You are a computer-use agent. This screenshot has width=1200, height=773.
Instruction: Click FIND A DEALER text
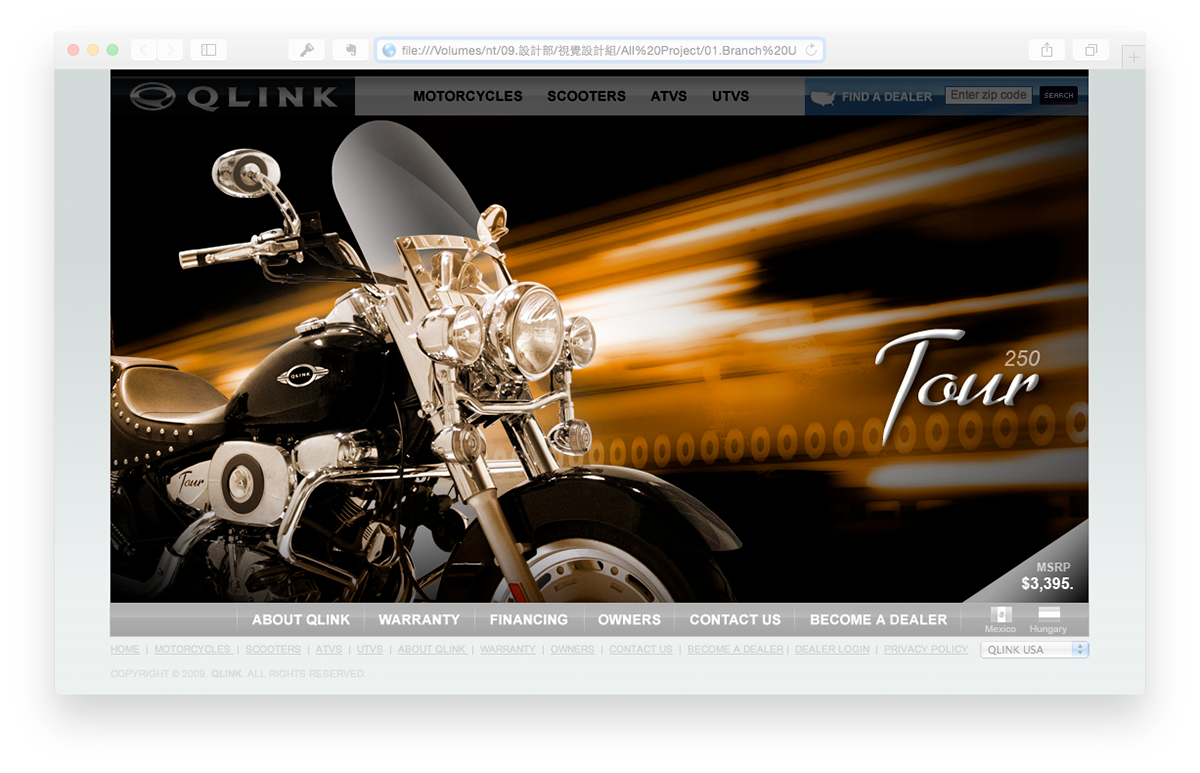pos(887,97)
